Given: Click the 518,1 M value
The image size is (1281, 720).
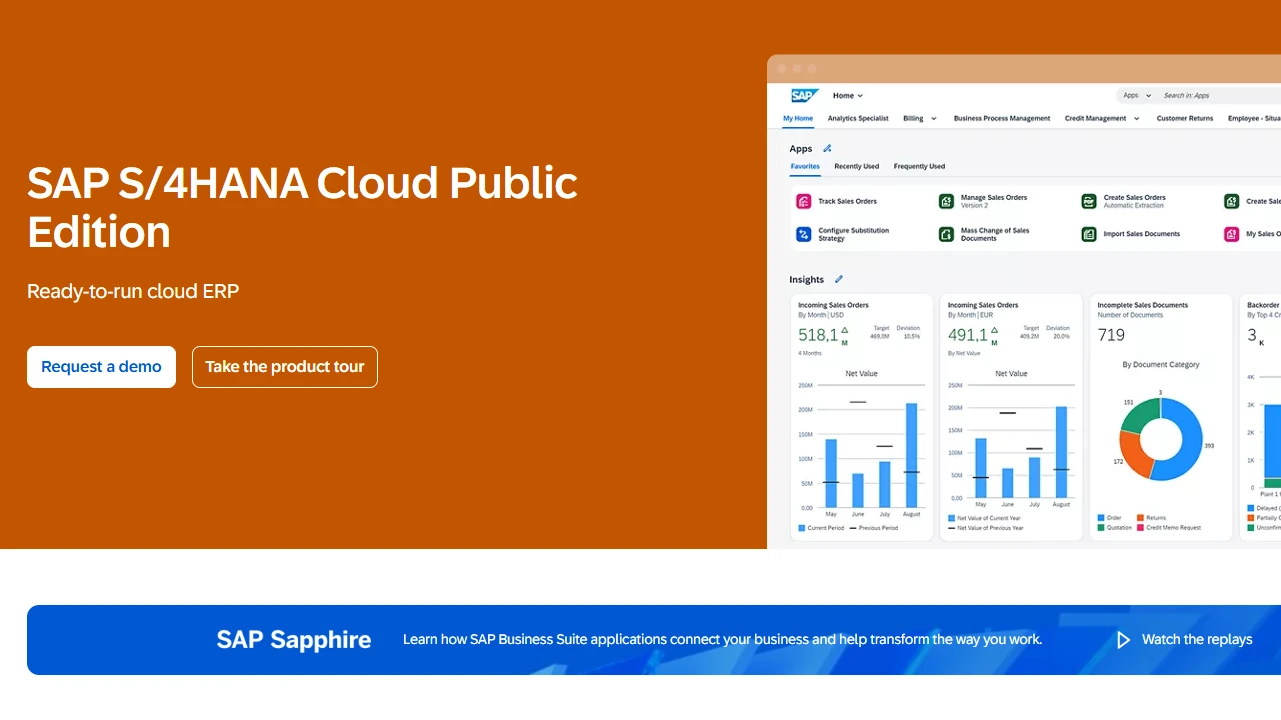Looking at the screenshot, I should (823, 335).
